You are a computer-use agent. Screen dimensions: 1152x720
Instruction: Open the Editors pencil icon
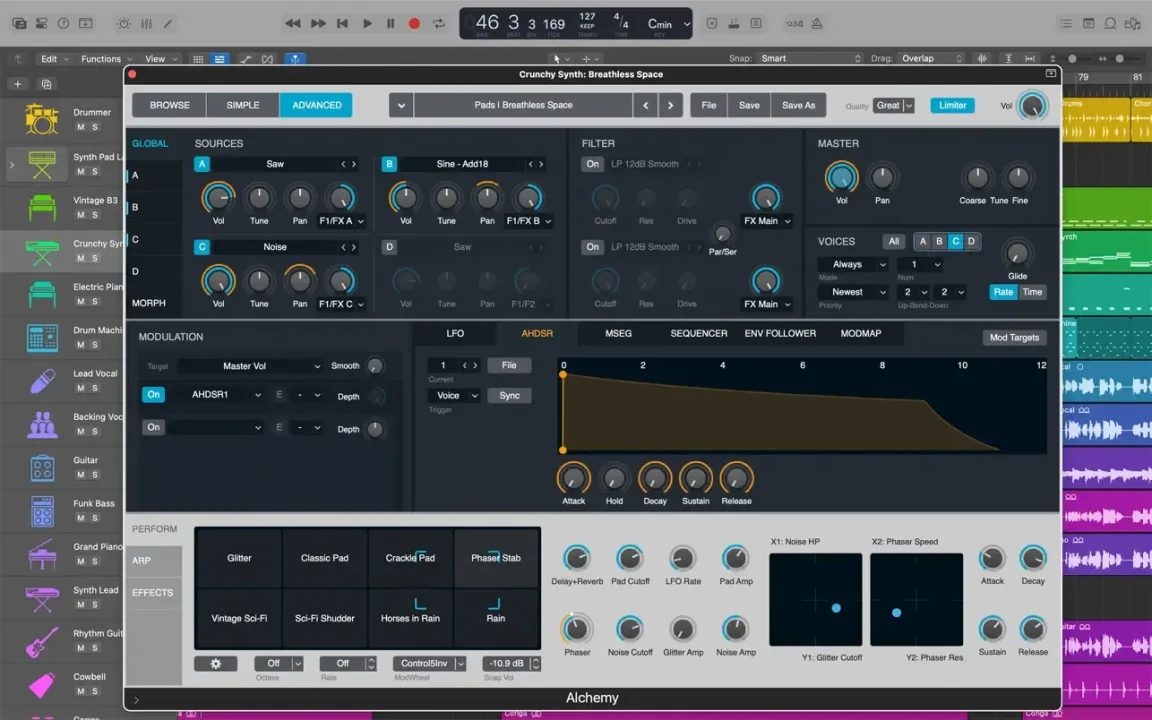tap(168, 24)
